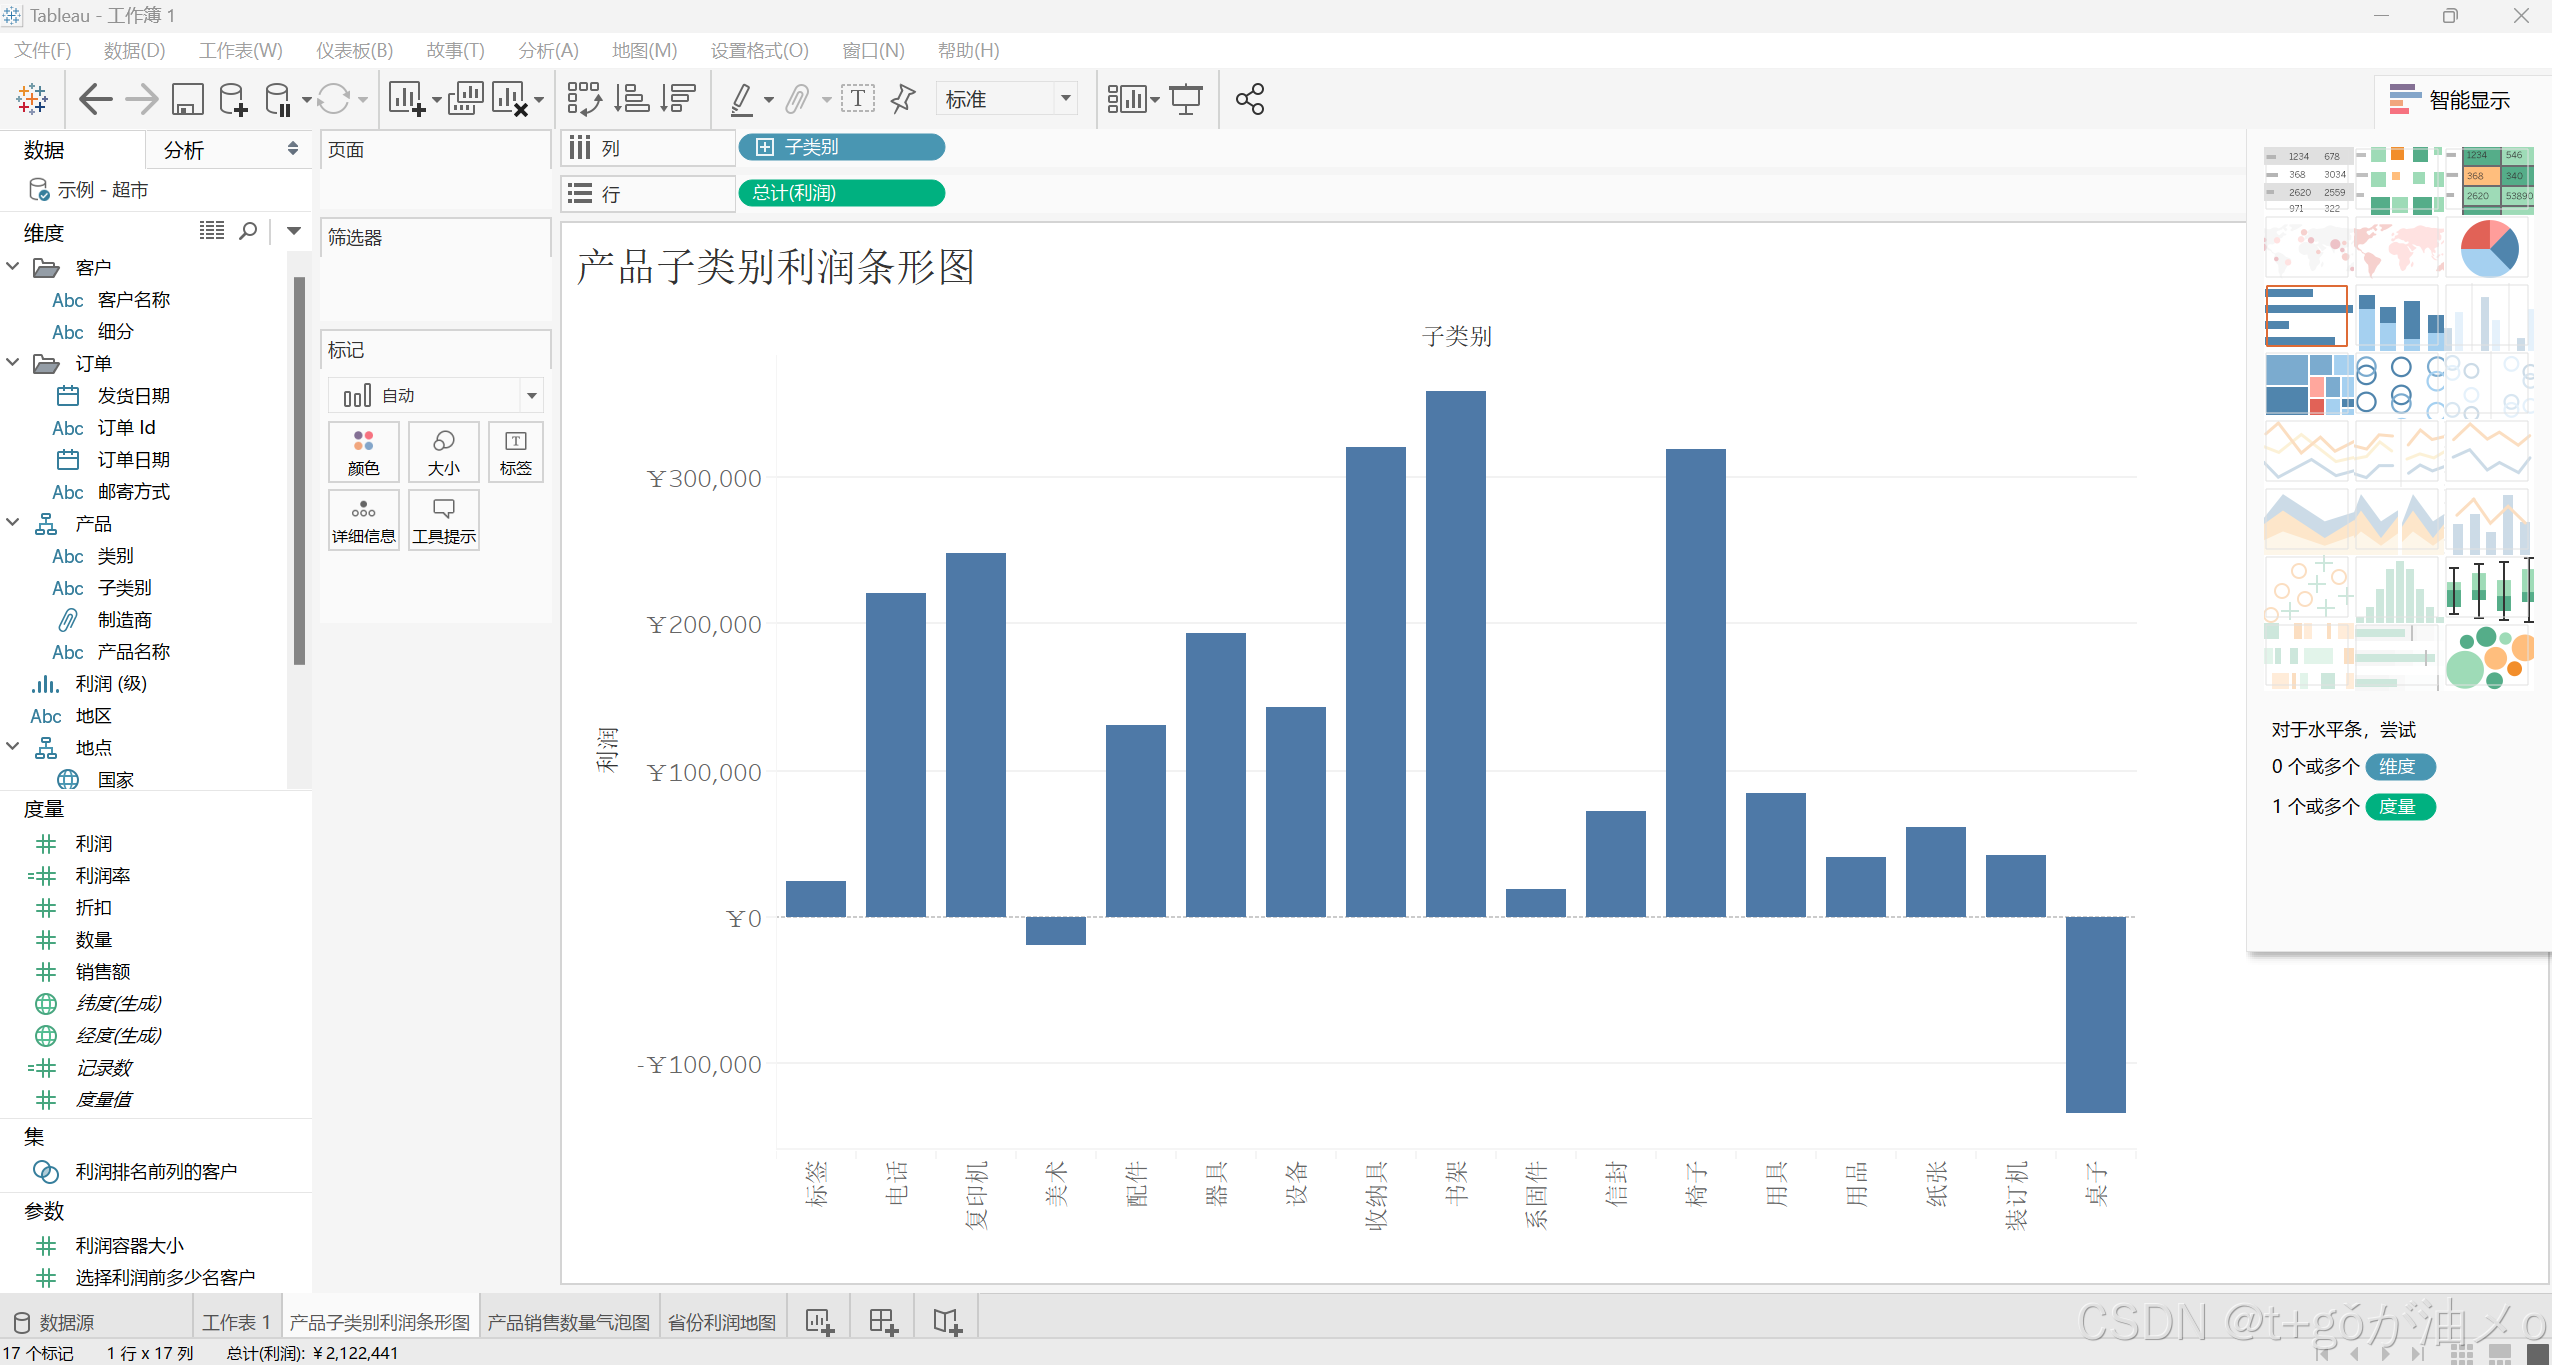Click the sort ascending toolbar icon
The width and height of the screenshot is (2552, 1365).
pos(632,99)
